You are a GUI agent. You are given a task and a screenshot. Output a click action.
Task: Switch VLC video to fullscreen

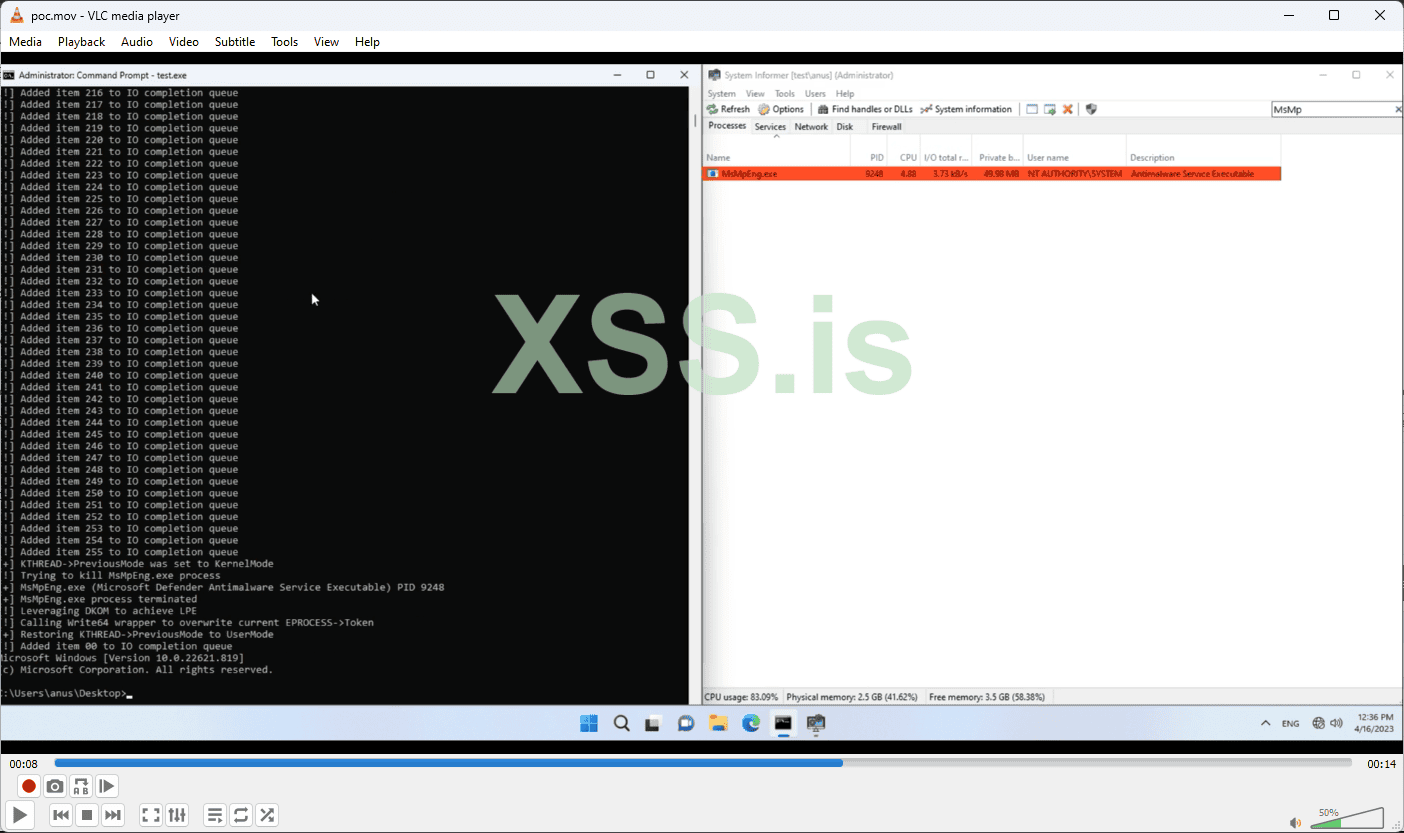(x=151, y=815)
